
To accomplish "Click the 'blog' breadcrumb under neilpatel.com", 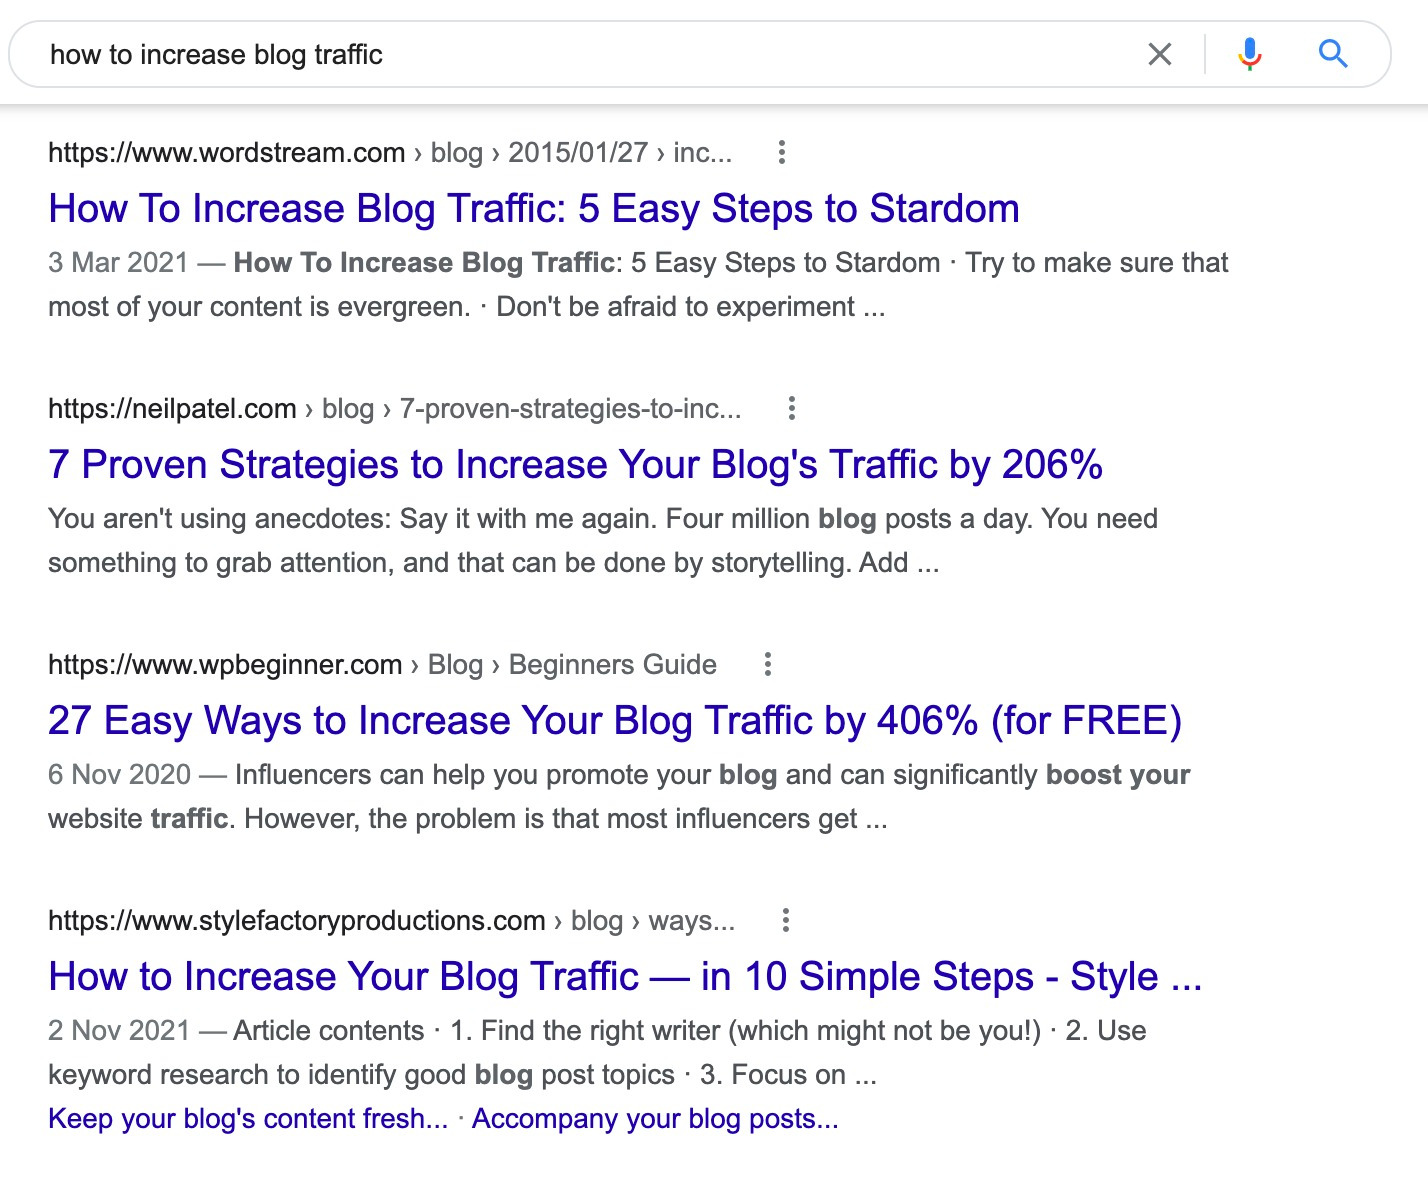I will point(347,409).
